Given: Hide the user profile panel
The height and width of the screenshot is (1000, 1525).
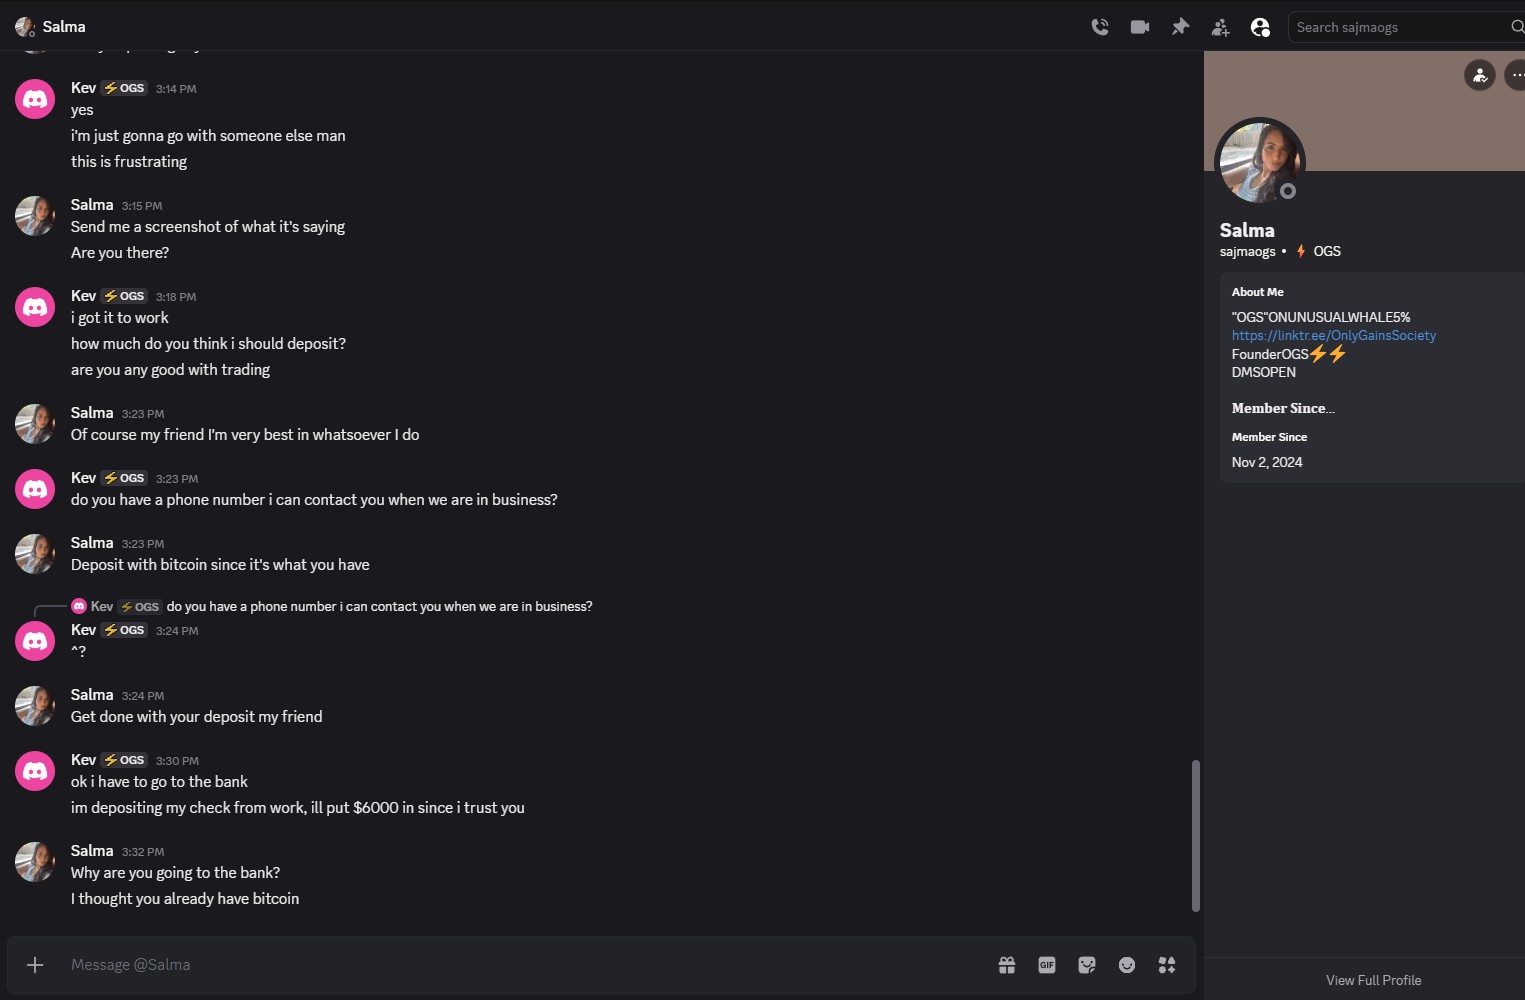Looking at the screenshot, I should click(1260, 27).
